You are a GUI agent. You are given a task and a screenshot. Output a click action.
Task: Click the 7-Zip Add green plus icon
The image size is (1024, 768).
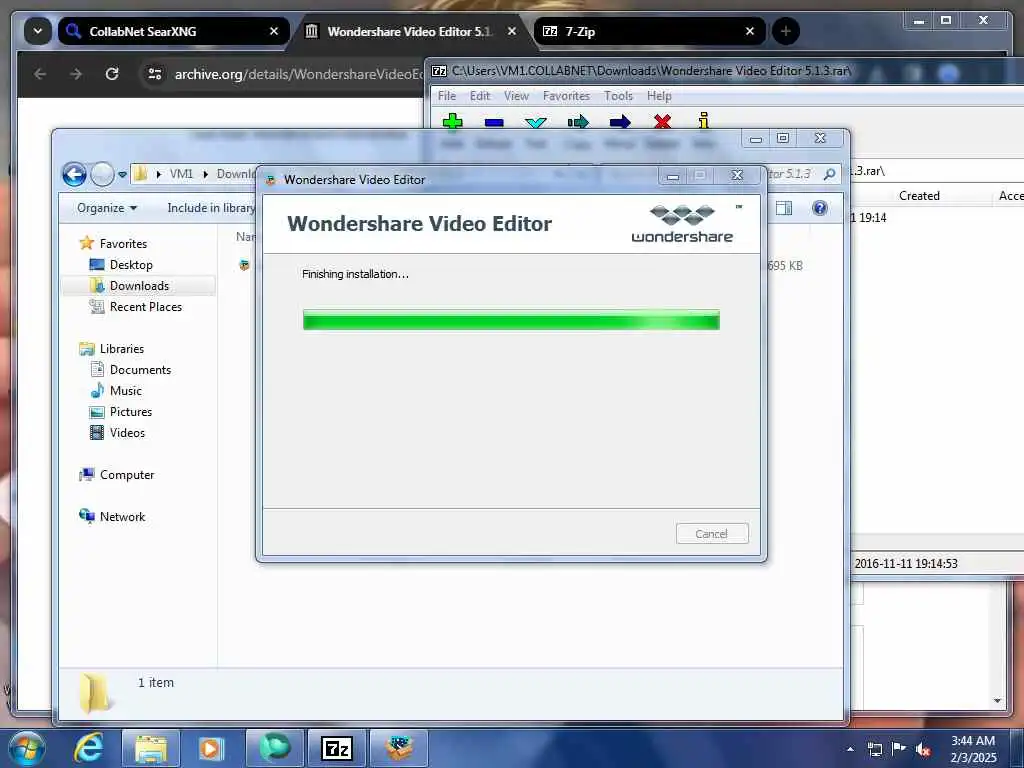(452, 121)
